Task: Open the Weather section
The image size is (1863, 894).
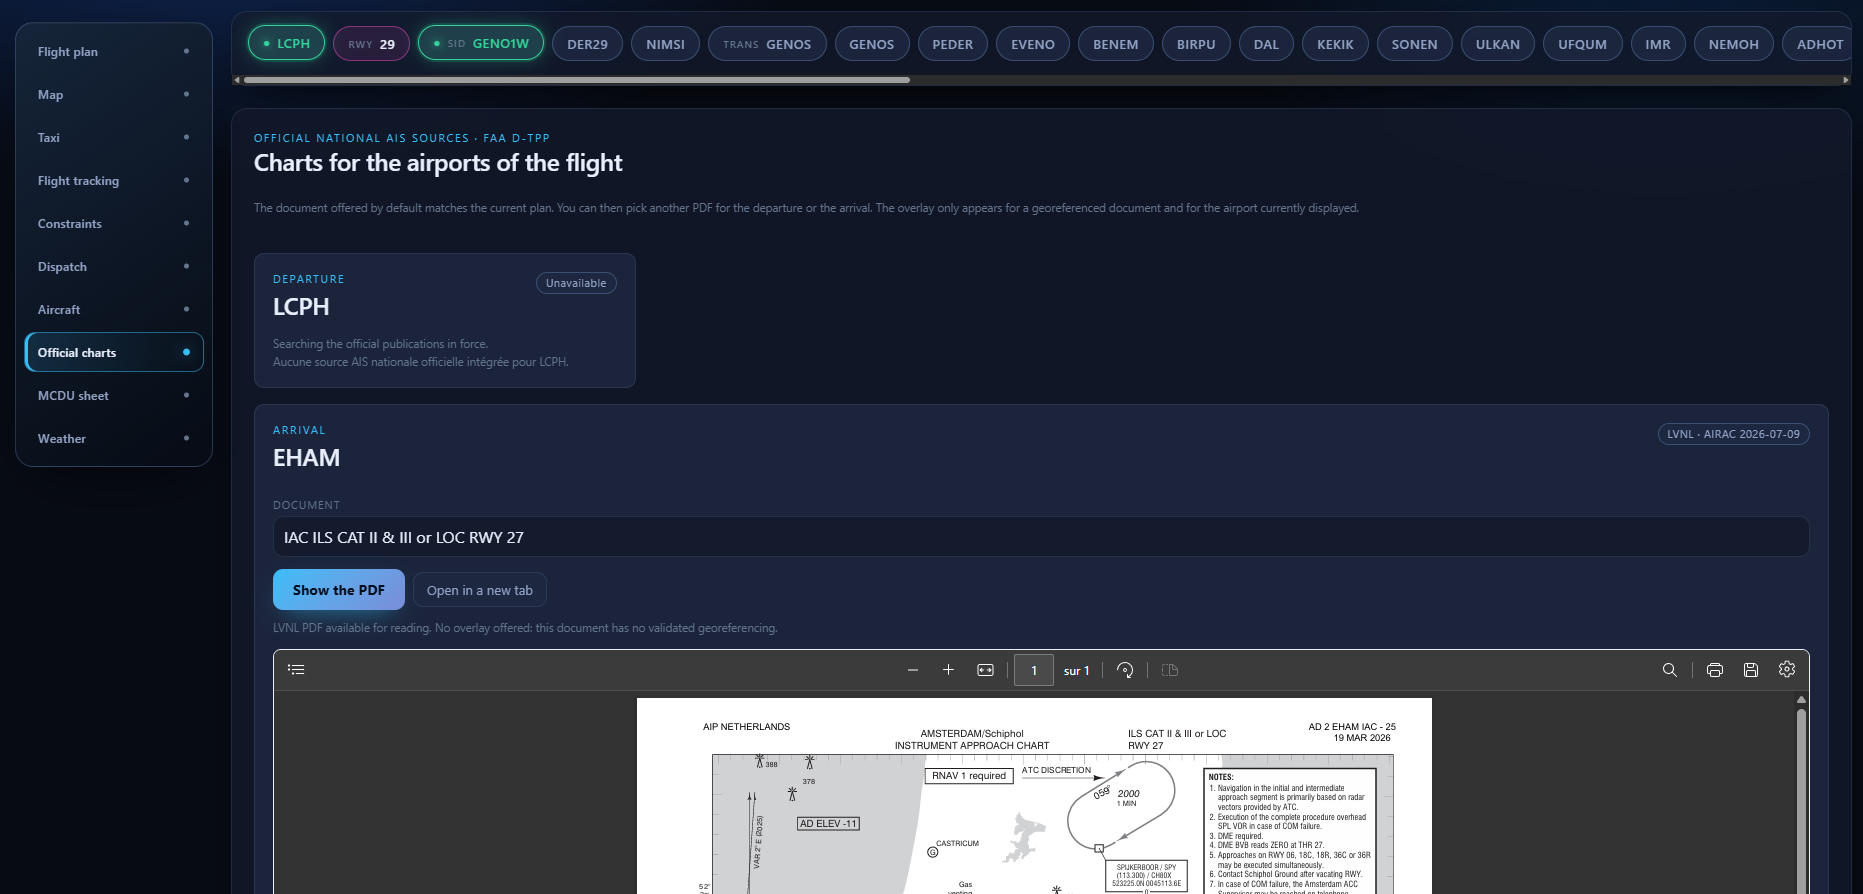Action: [x=114, y=439]
